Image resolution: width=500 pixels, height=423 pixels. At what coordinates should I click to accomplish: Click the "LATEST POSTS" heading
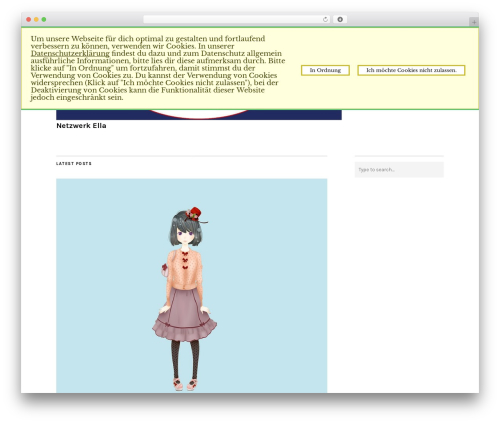point(74,163)
